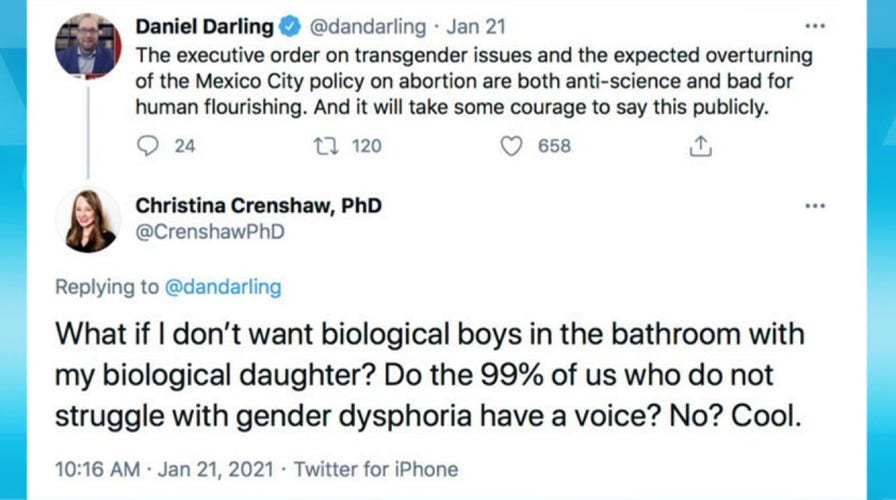Open more options on Christina Crenshaw's reply
The image size is (896, 500).
tap(814, 204)
